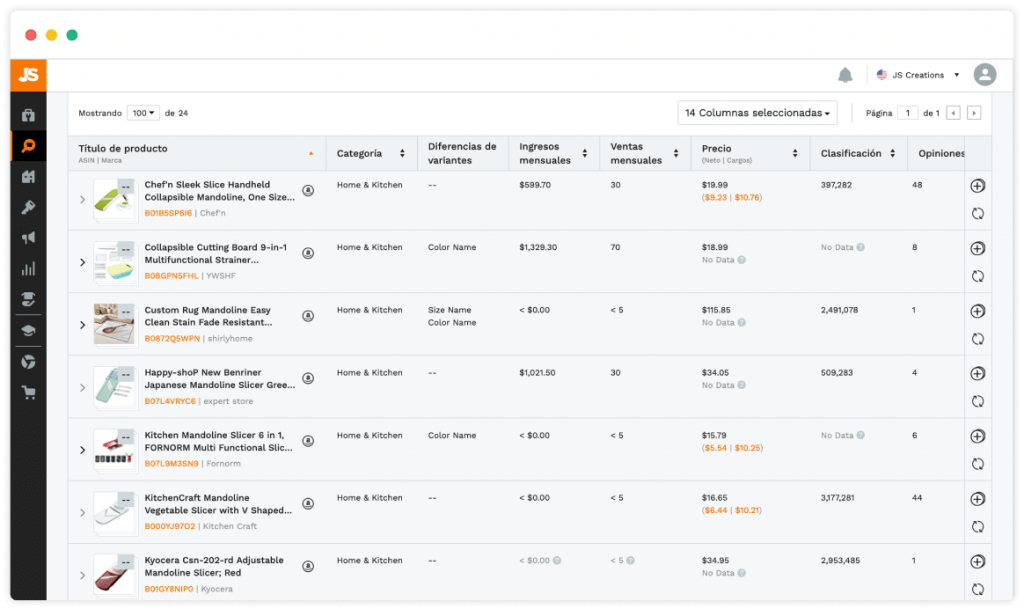Screen dimensions: 1024x609
Task: Go to next page arrow
Action: pyautogui.click(x=974, y=113)
